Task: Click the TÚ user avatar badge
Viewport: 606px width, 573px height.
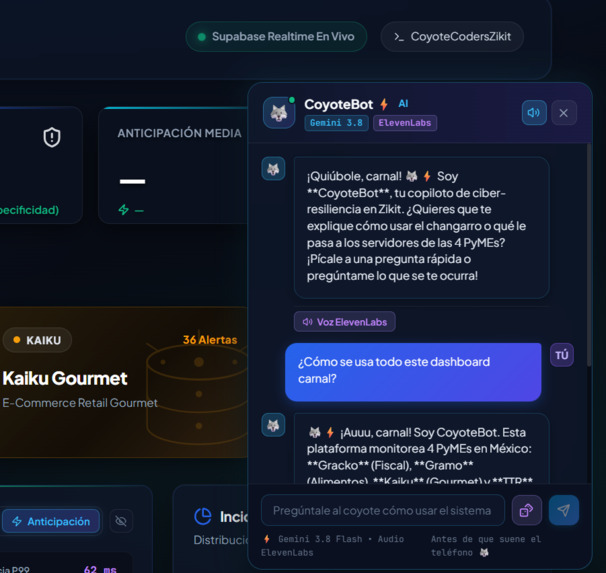Action: coord(562,355)
